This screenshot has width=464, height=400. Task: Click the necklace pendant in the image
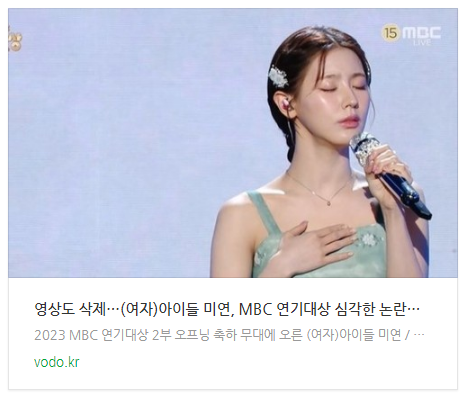click(x=329, y=202)
